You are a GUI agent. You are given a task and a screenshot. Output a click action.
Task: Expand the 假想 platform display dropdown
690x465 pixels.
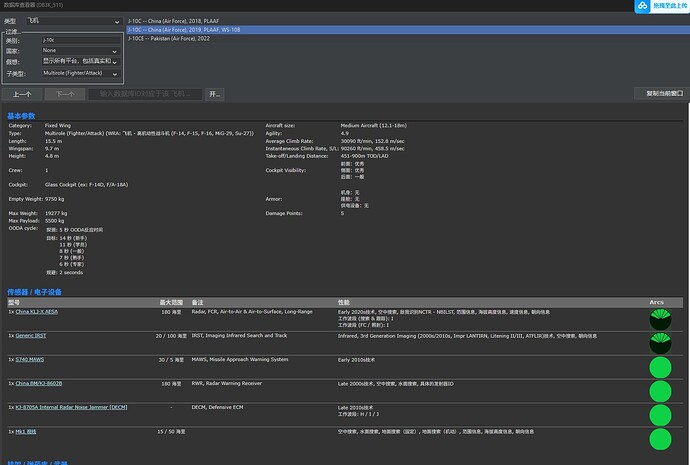[81, 62]
